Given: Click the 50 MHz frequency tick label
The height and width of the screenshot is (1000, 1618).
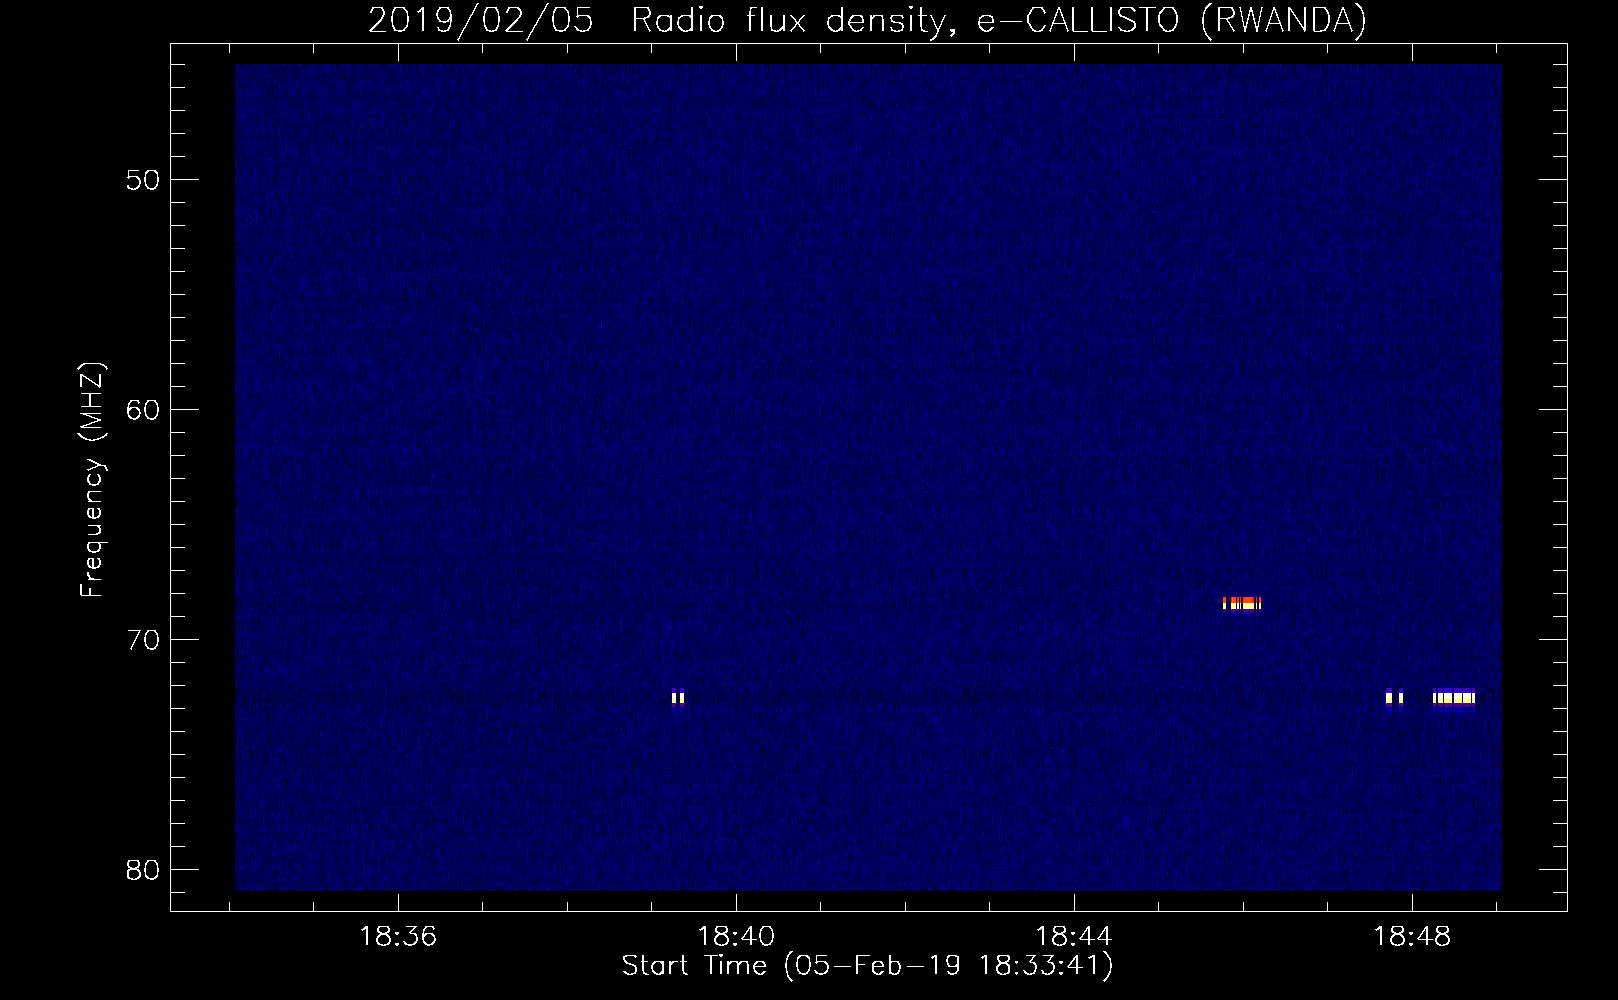Looking at the screenshot, I should point(143,180).
